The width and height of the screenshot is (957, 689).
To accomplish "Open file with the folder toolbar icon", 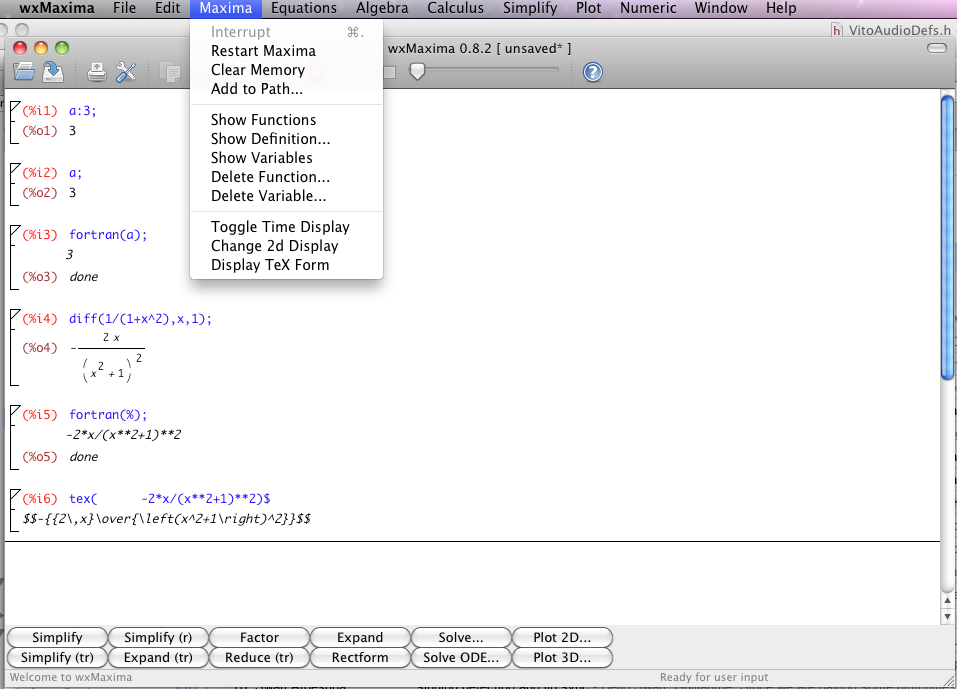I will pyautogui.click(x=24, y=72).
